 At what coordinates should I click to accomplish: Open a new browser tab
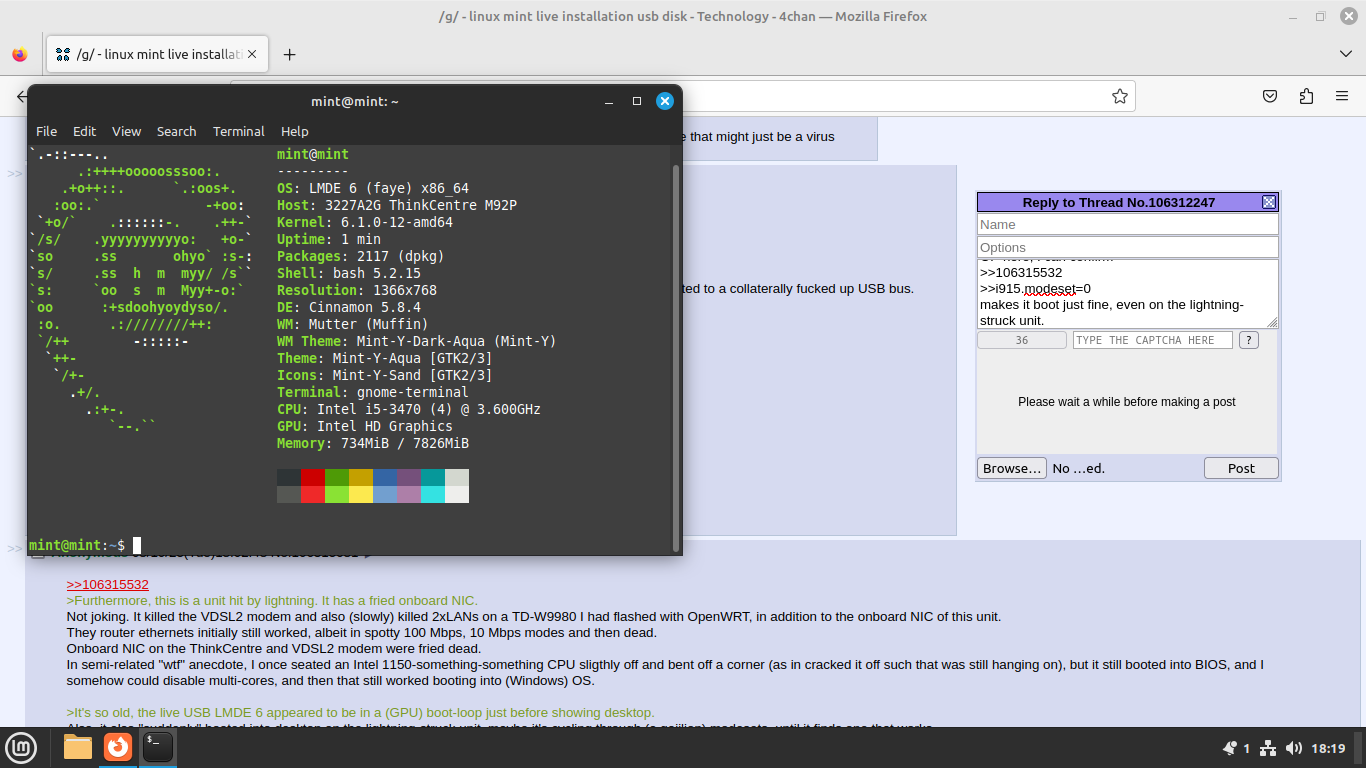289,55
